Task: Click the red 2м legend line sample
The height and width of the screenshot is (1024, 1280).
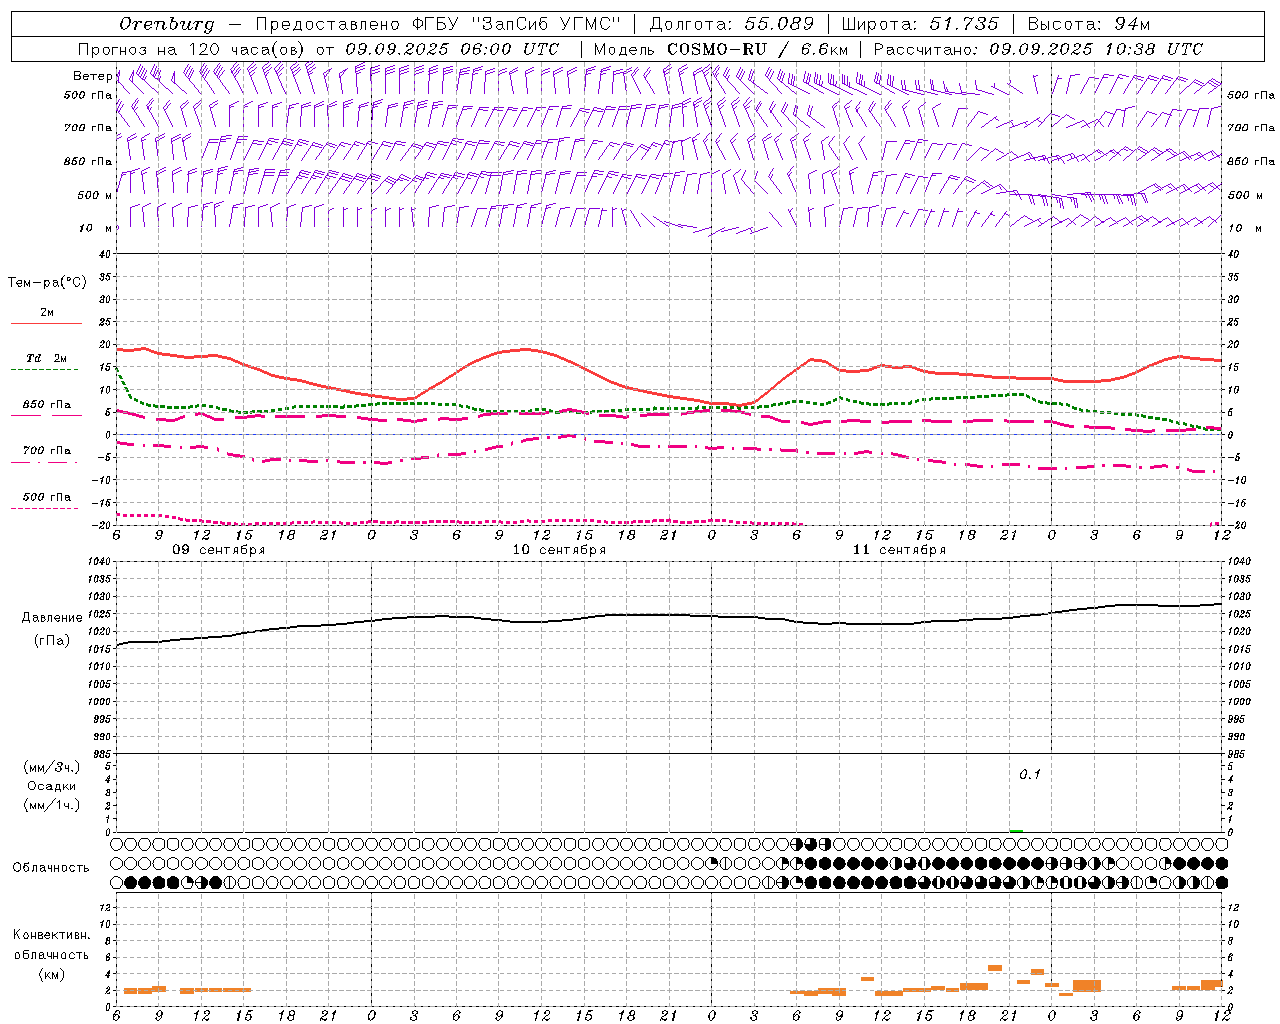Action: tap(46, 324)
